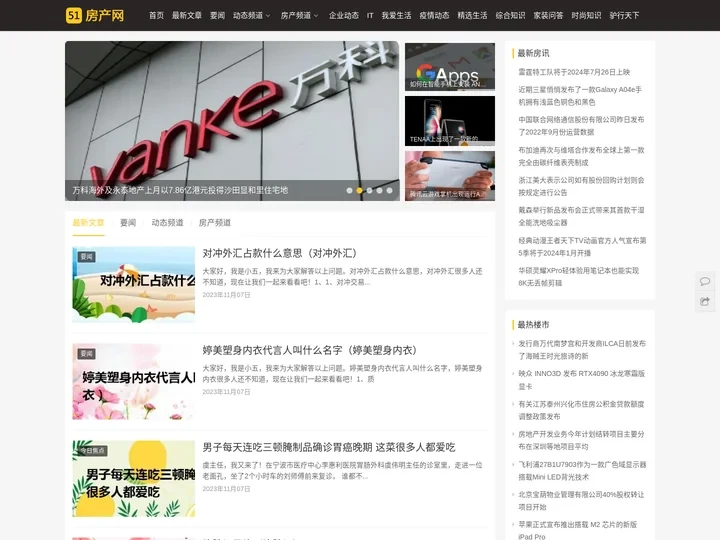Open 对冲外汇占款 article thumbnail
The image size is (720, 540).
[134, 284]
